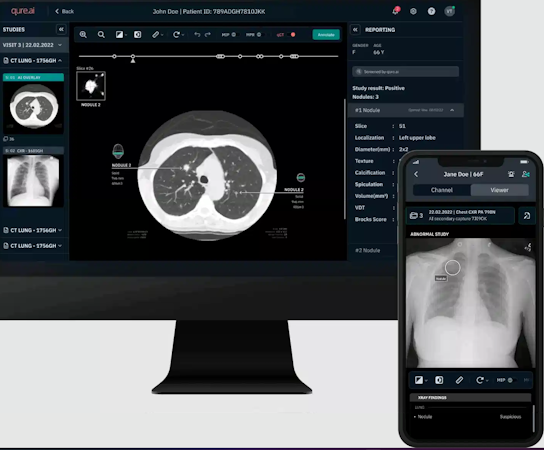Select the Viewer tab on phone
The height and width of the screenshot is (450, 544).
pyautogui.click(x=500, y=190)
